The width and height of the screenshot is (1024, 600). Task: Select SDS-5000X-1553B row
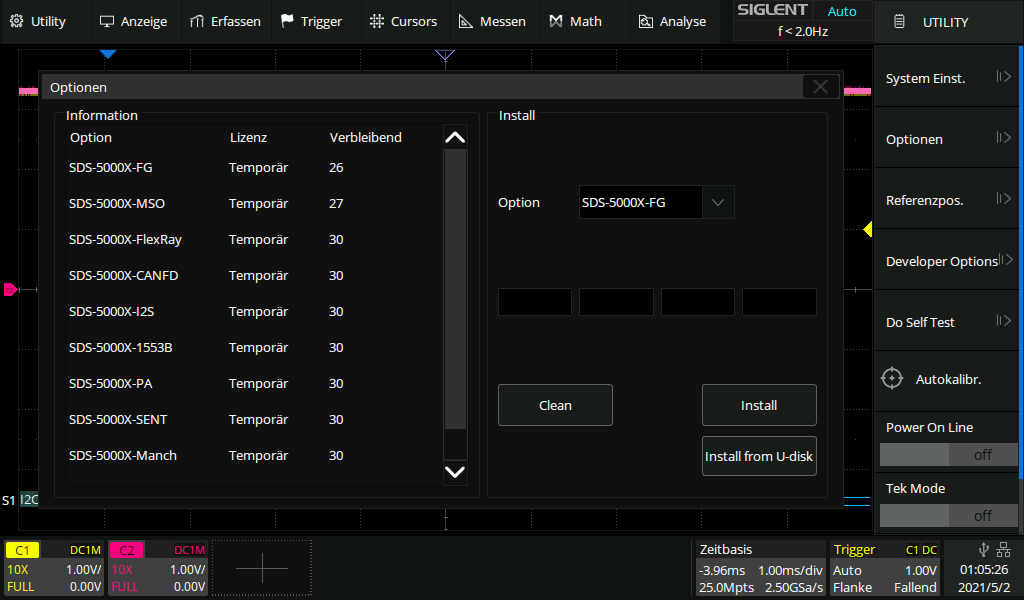pos(253,347)
